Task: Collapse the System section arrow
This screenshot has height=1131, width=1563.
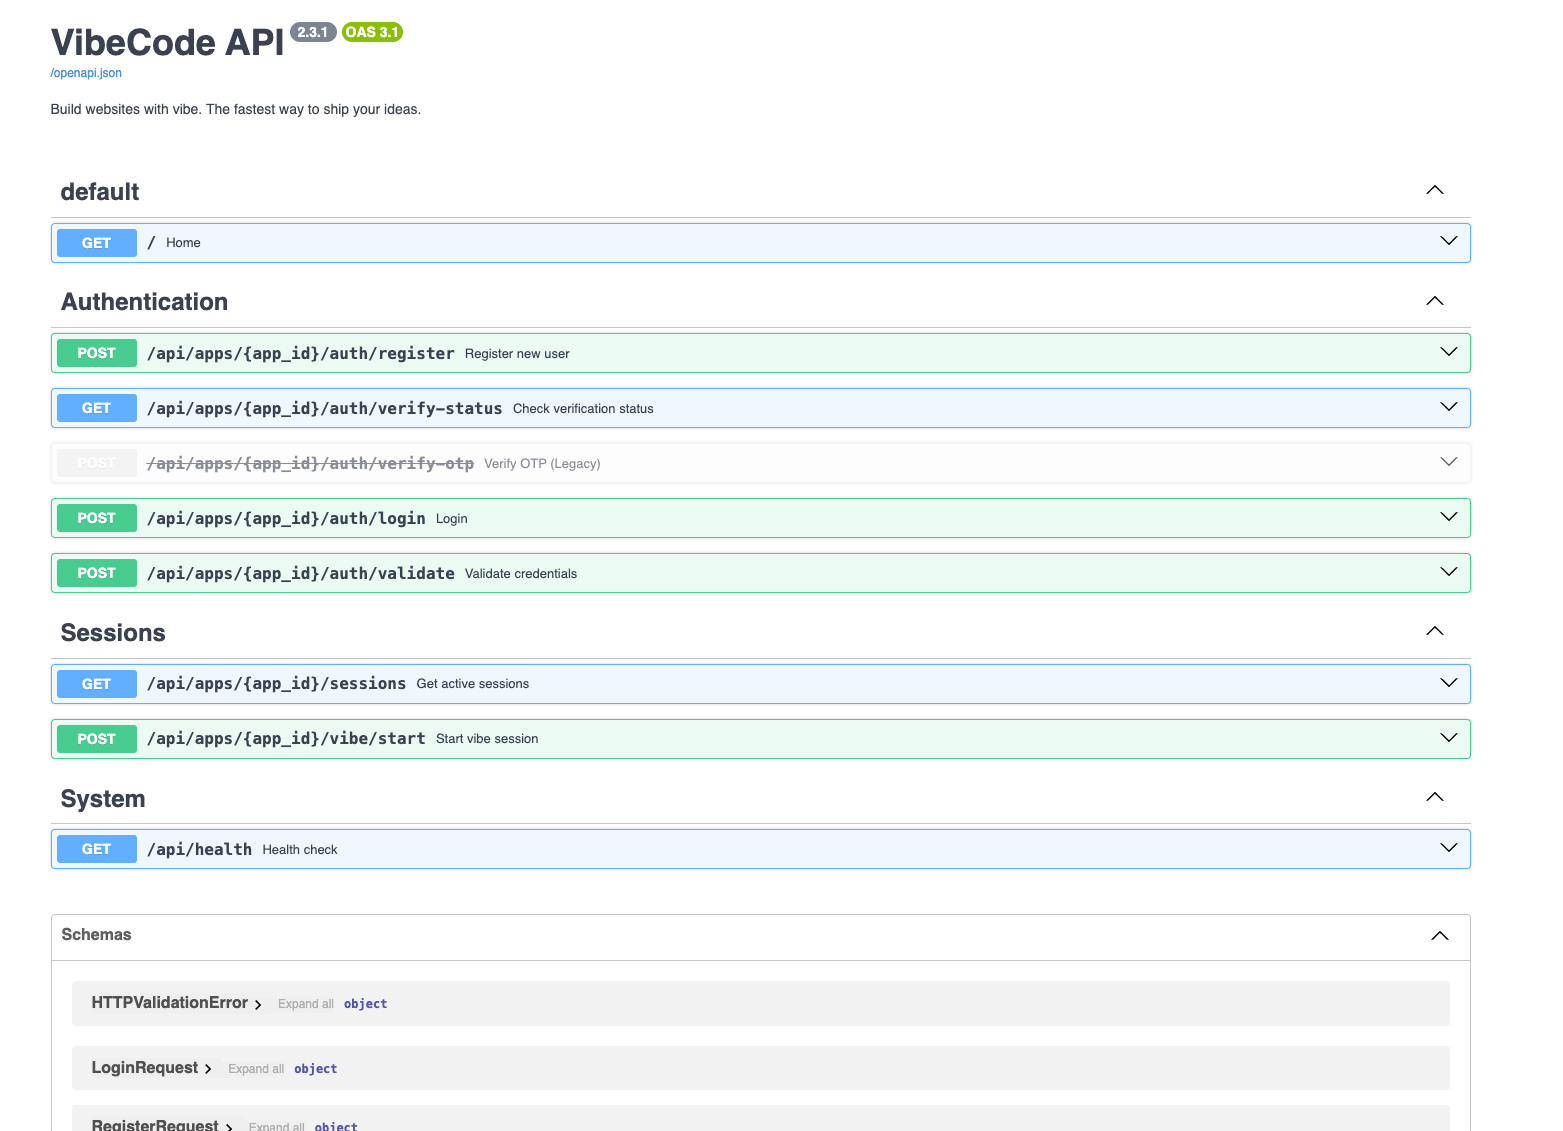Action: pos(1434,797)
